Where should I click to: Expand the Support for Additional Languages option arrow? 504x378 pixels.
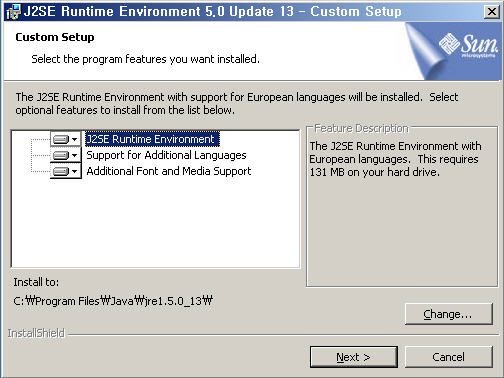75,155
